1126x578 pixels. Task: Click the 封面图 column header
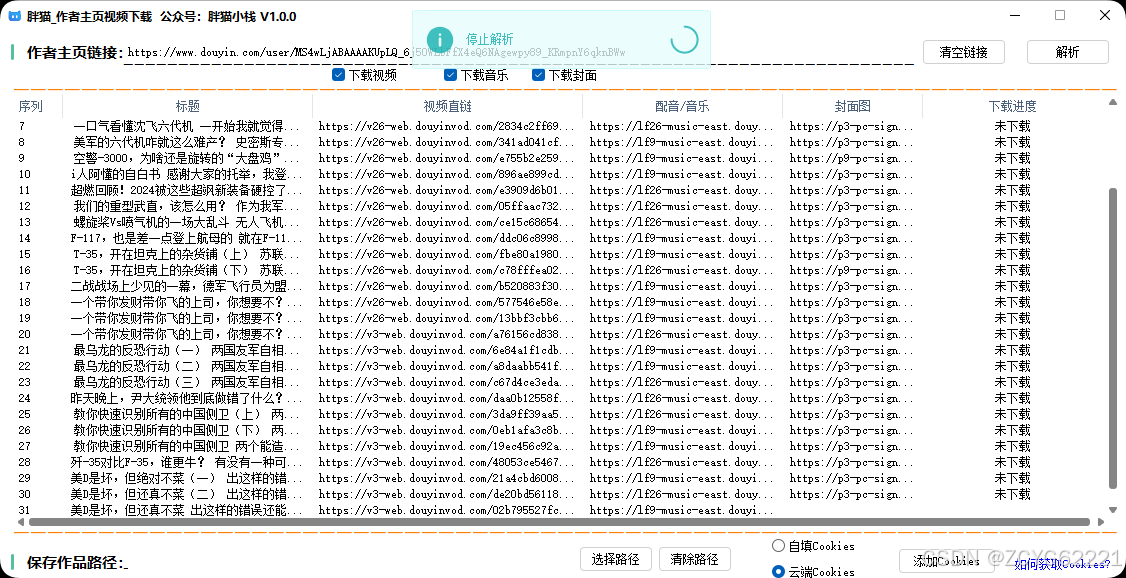tap(852, 106)
